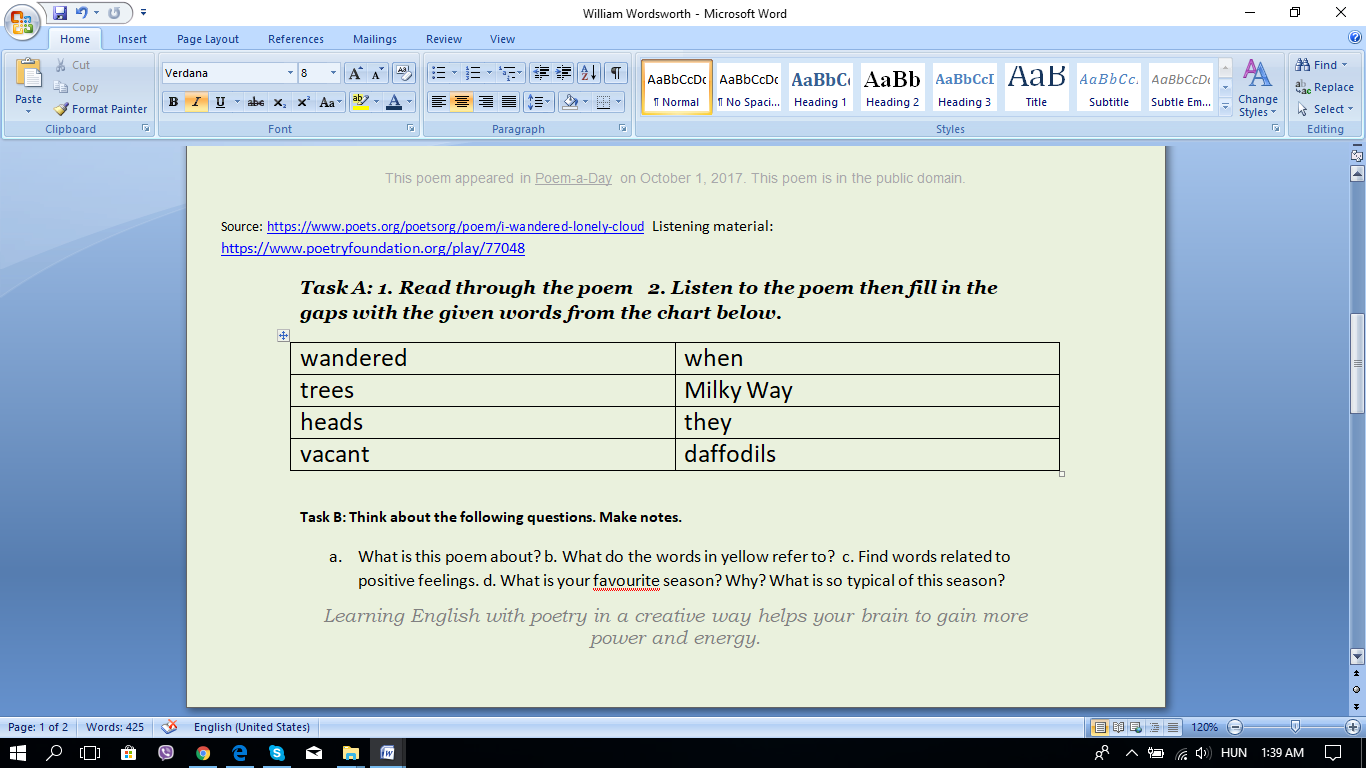Open the View ribbon tab
This screenshot has height=768, width=1366.
(502, 39)
